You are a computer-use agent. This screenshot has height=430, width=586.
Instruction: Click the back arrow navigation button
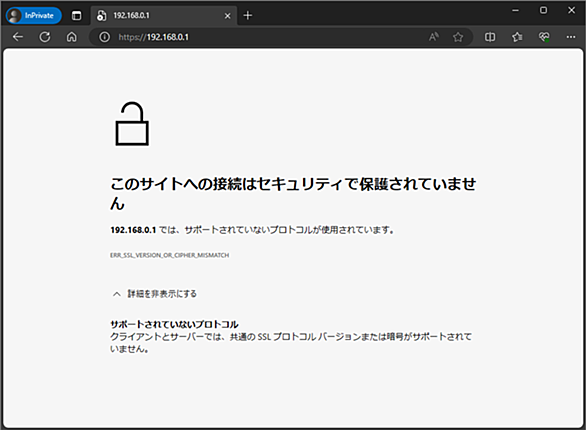click(x=18, y=37)
